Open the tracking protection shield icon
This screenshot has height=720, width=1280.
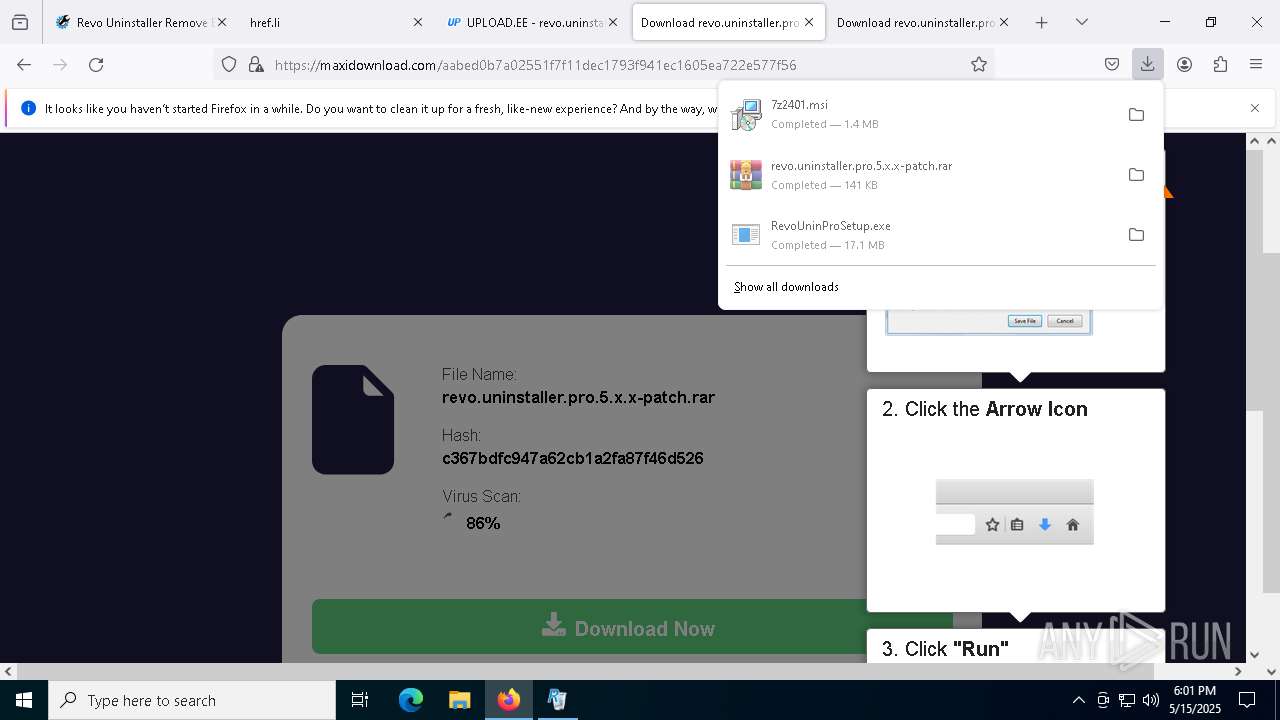pyautogui.click(x=229, y=64)
